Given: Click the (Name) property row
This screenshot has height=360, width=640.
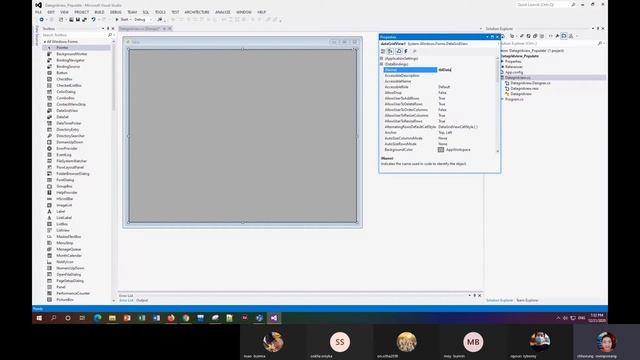Looking at the screenshot, I should pos(439,70).
